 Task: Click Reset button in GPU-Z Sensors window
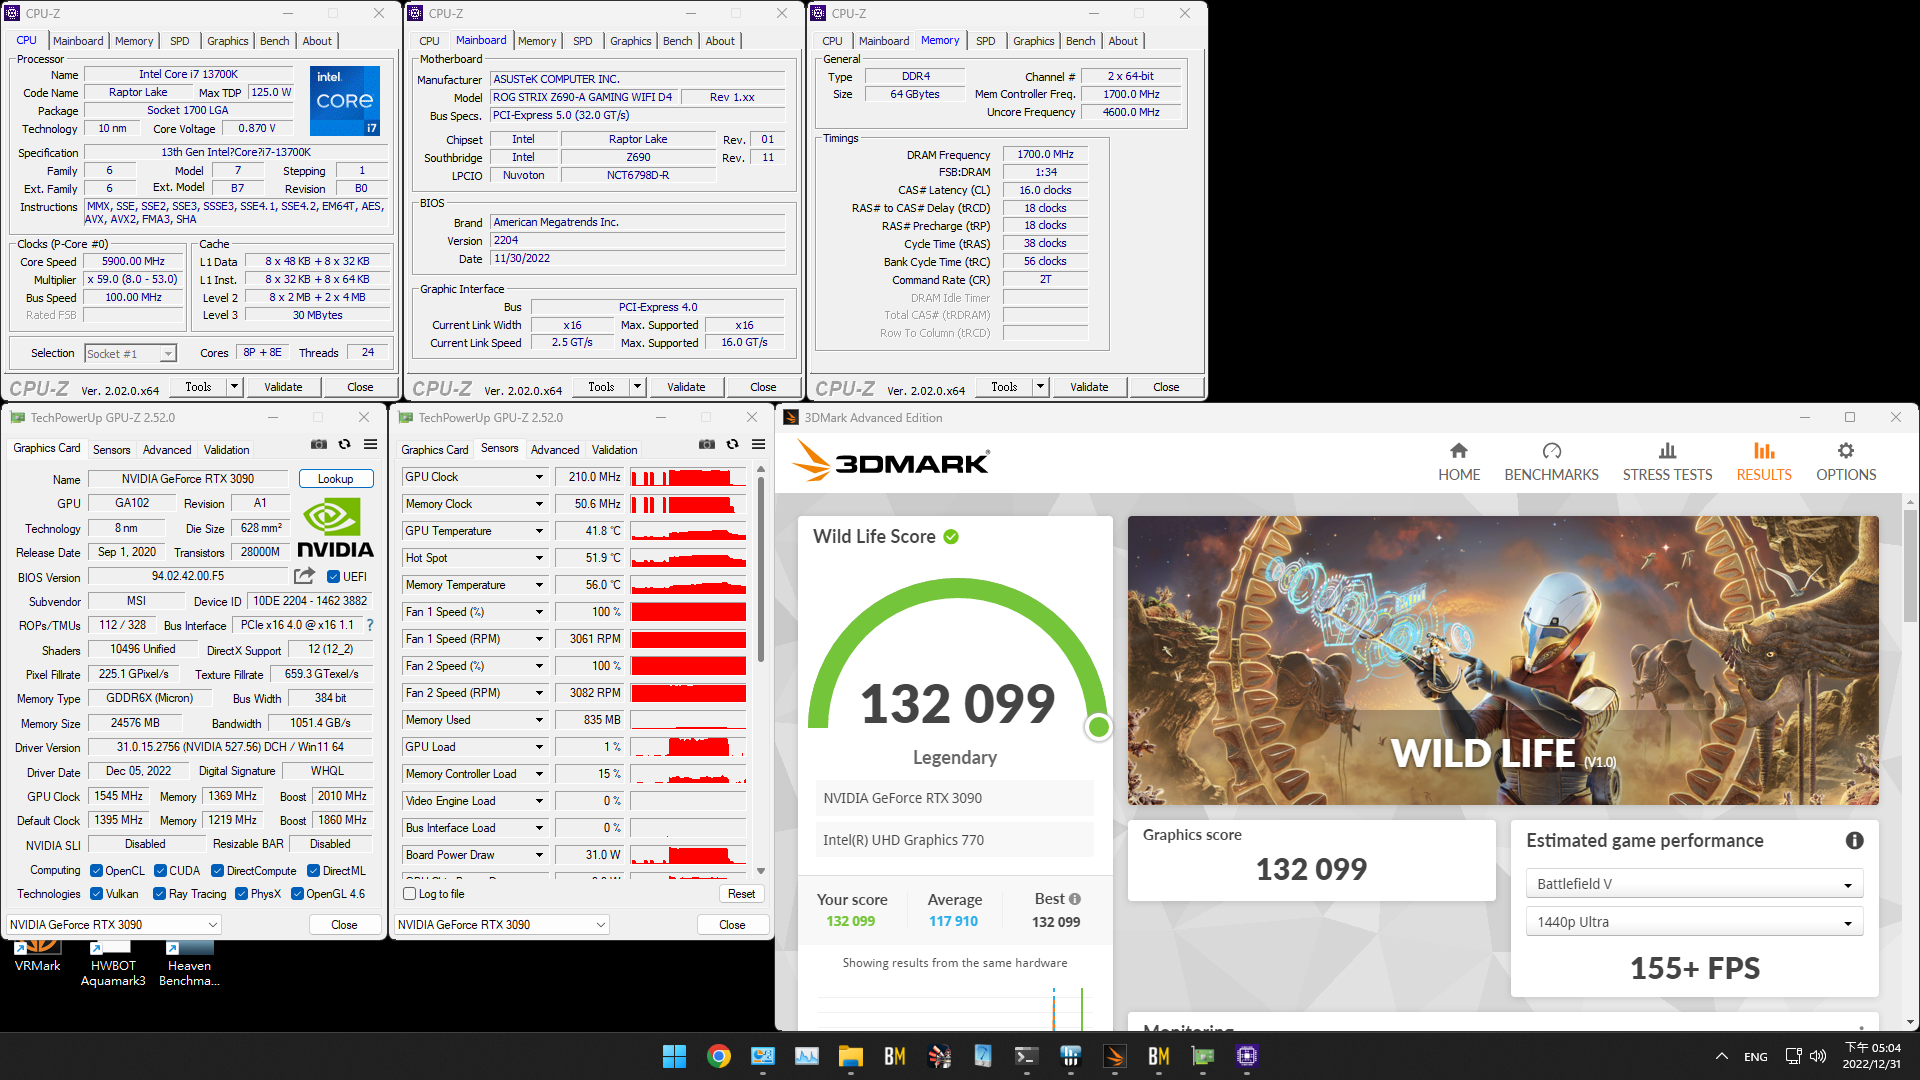point(741,894)
